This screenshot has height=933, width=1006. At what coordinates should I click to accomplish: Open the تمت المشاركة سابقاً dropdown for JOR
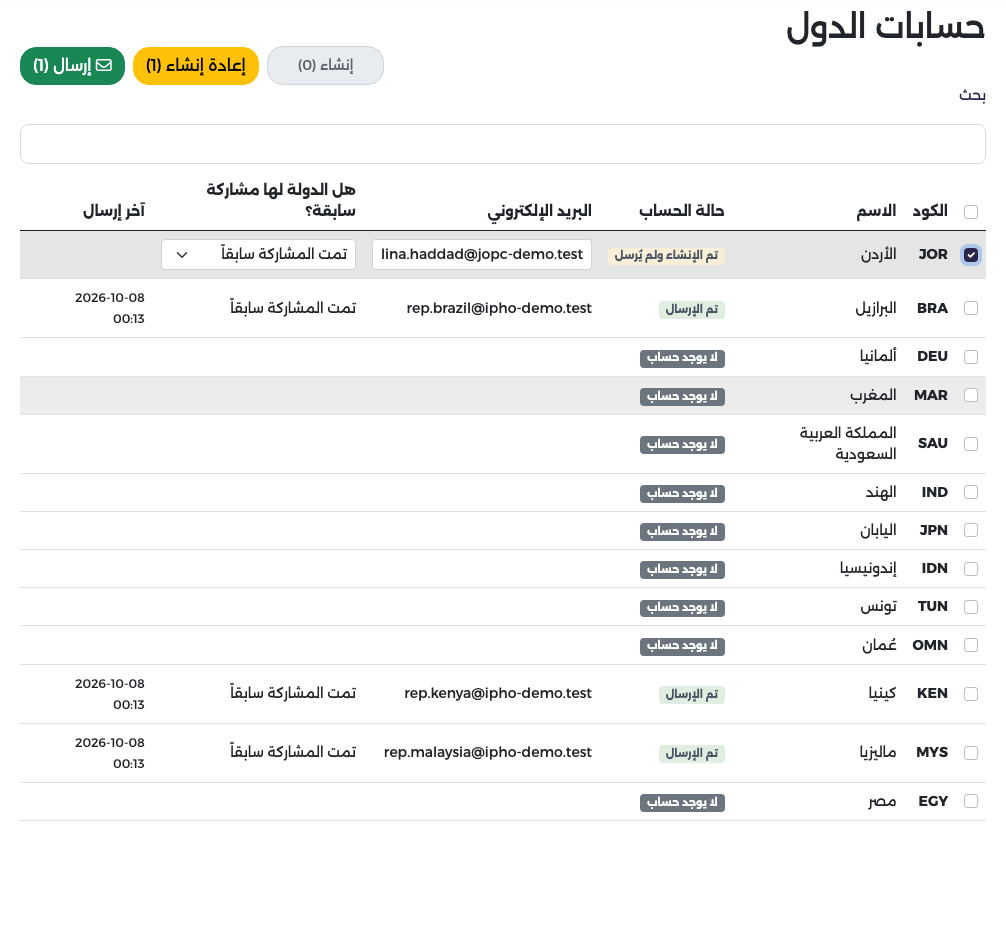click(x=259, y=255)
